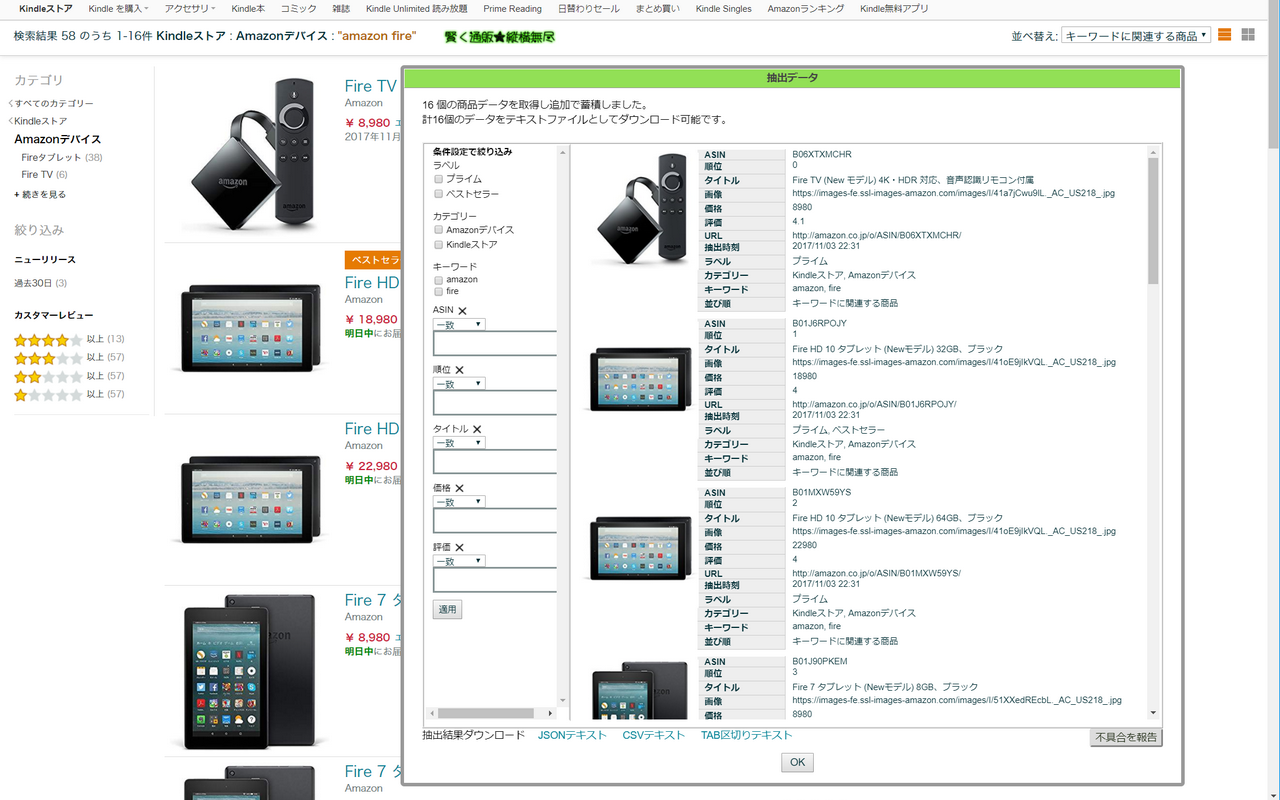Open the 評価 match-type dropdown
Viewport: 1280px width, 800px height.
pyautogui.click(x=459, y=561)
